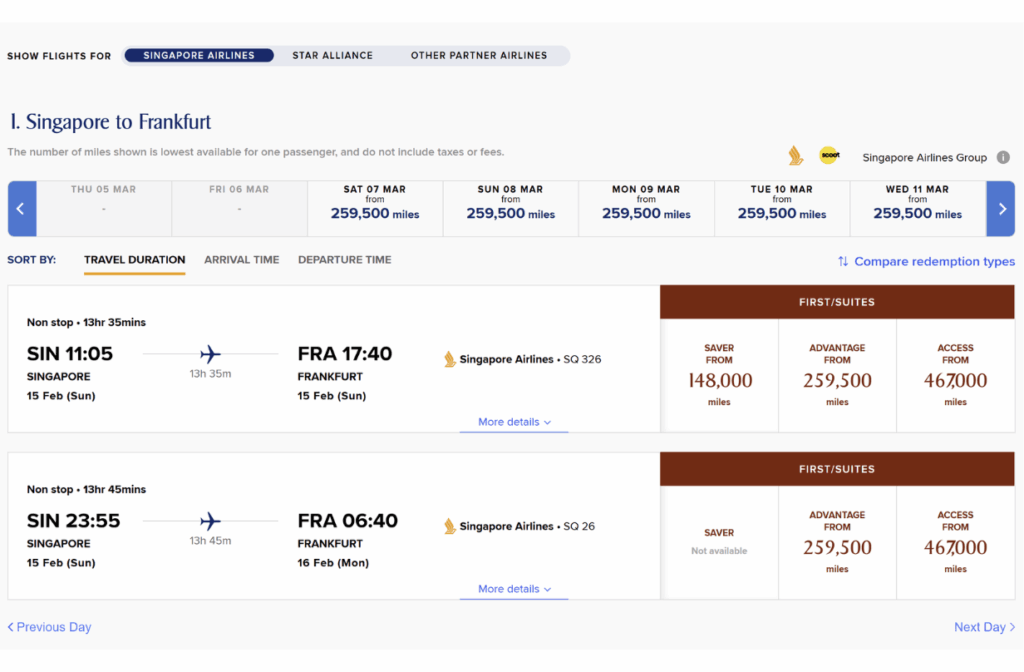Viewport: 1024px width, 672px height.
Task: Click the Scoot airline logo
Action: [829, 156]
